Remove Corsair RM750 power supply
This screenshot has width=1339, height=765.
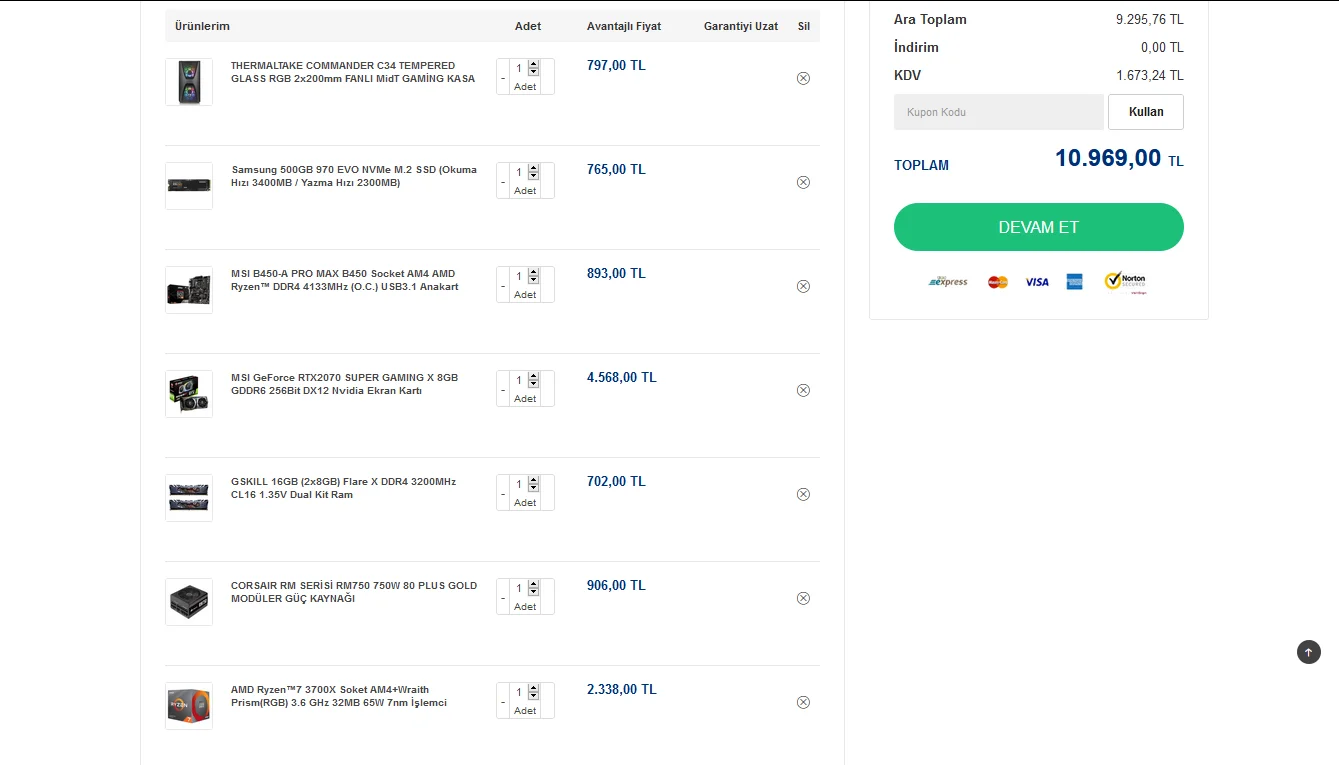tap(803, 598)
